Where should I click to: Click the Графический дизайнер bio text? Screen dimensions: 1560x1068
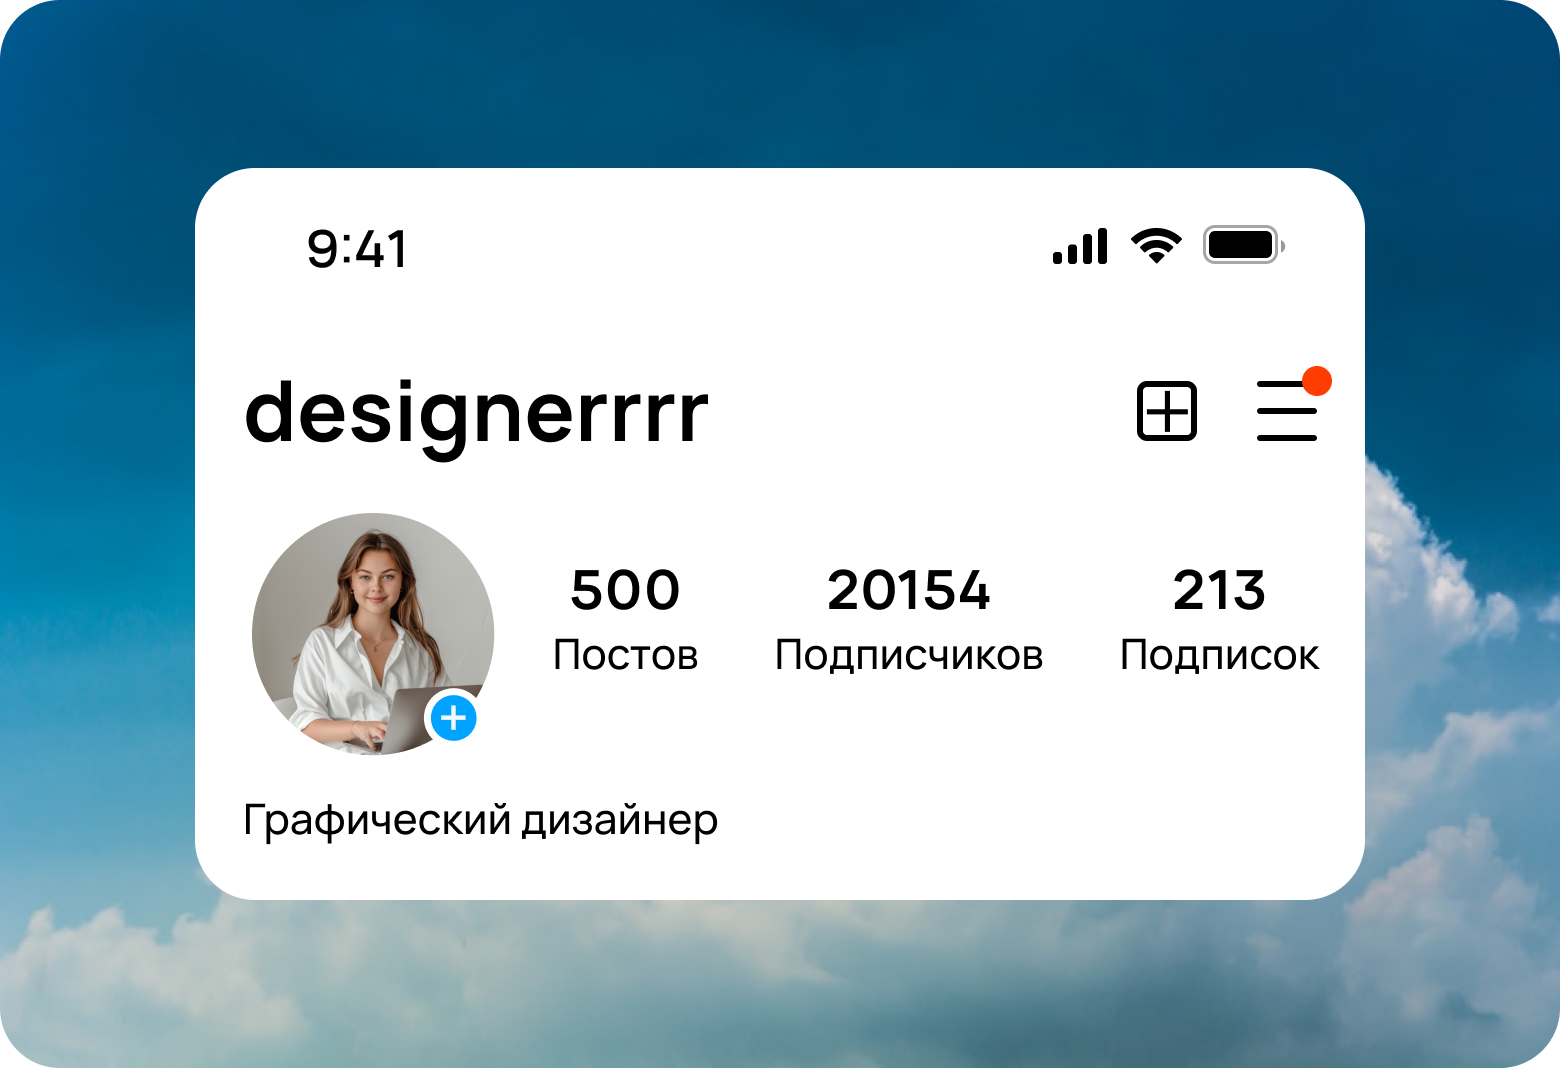point(480,821)
